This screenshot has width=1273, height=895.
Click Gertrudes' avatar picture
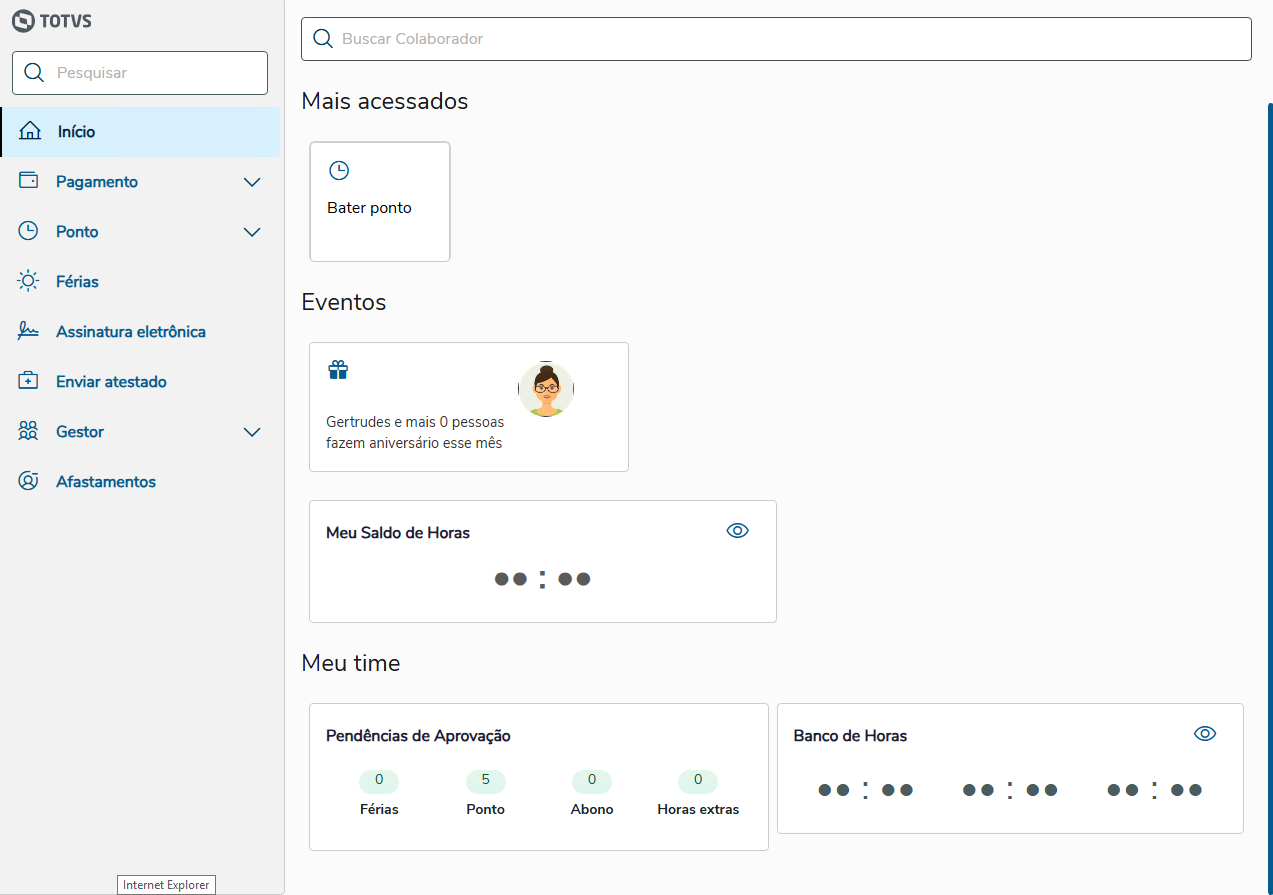546,390
